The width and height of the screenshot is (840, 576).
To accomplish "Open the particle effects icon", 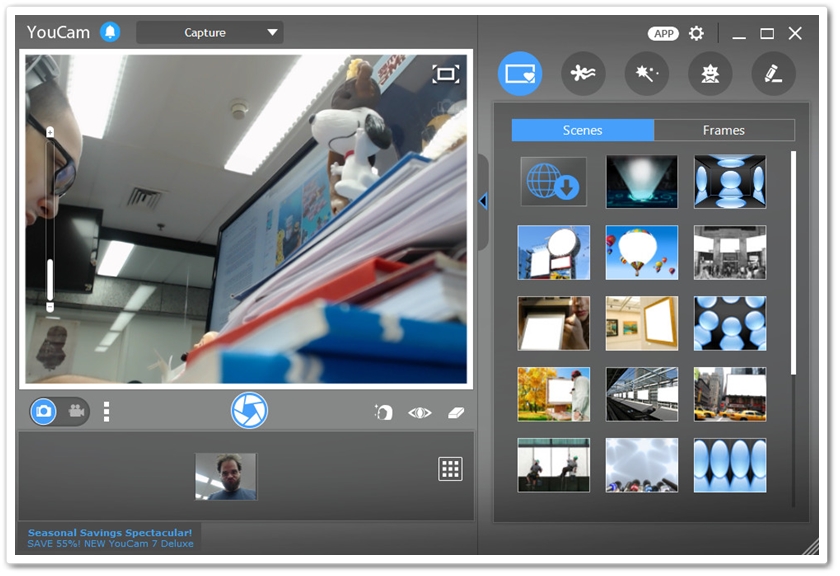I will pyautogui.click(x=583, y=73).
